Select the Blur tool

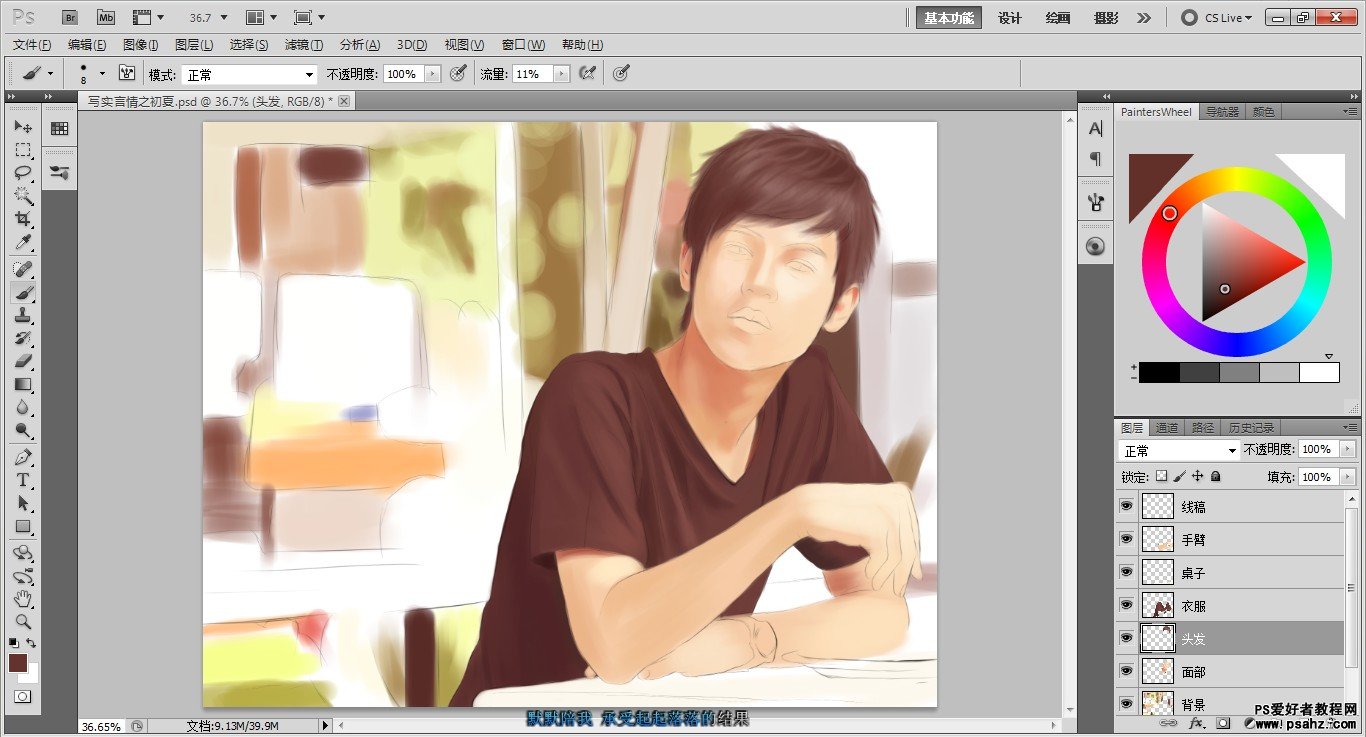(23, 407)
